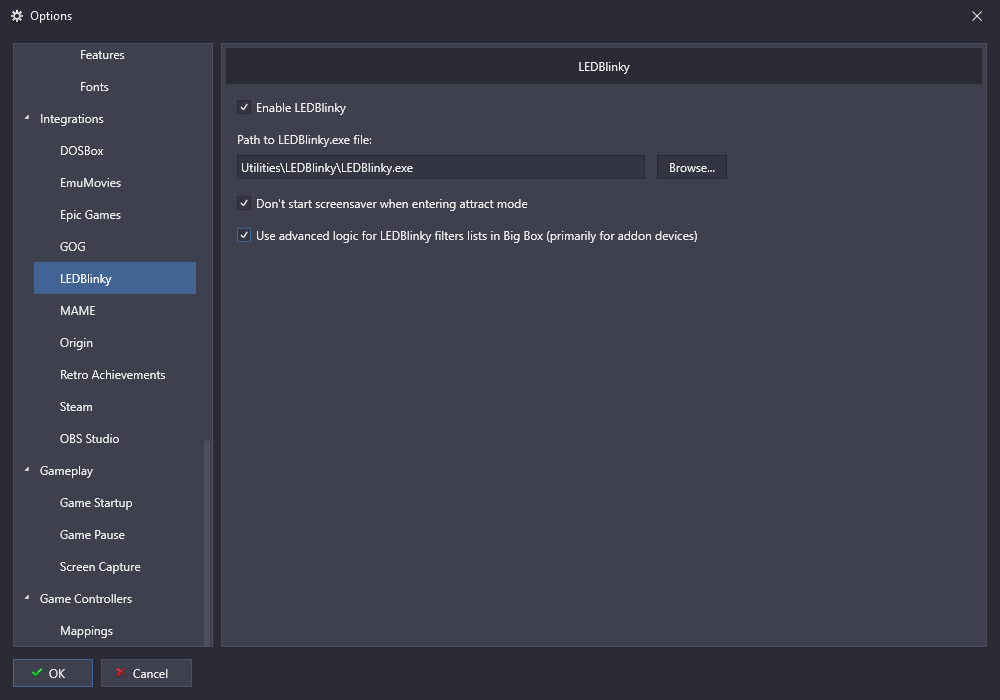
Task: Click Browse to locate LEDBlinky.exe
Action: (x=691, y=168)
